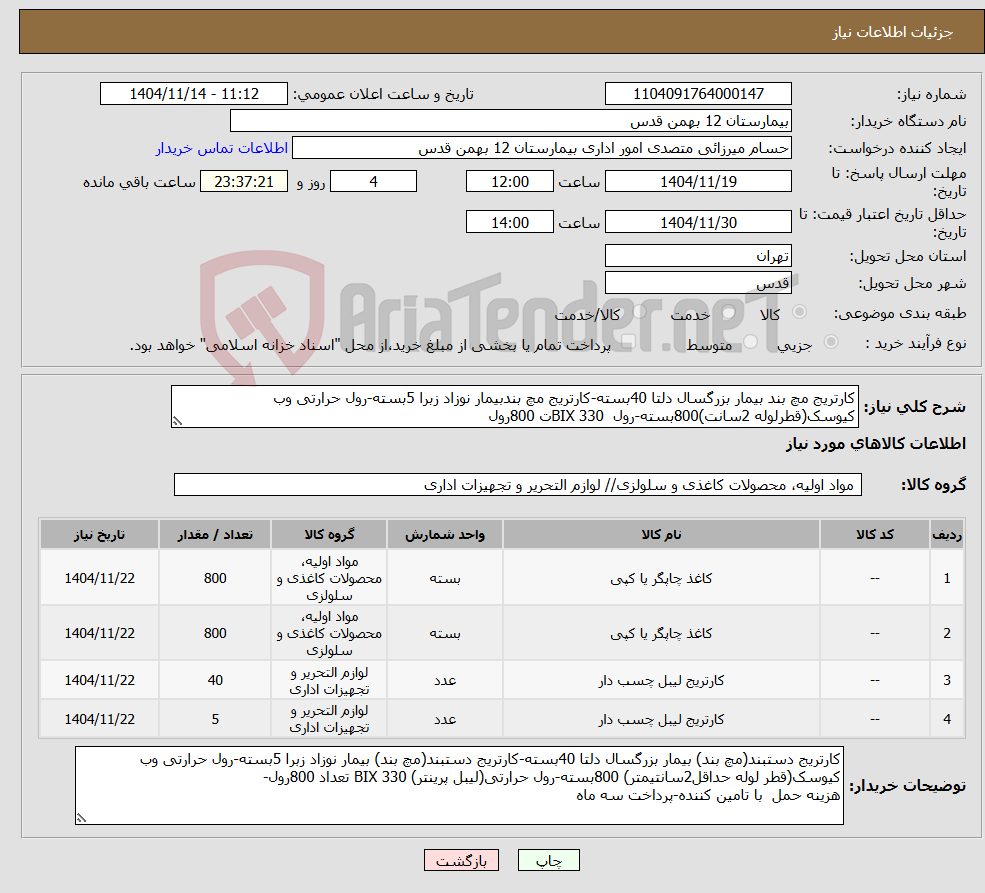
Task: Click the goods group لوازم التحریر in row 3
Action: pos(329,681)
